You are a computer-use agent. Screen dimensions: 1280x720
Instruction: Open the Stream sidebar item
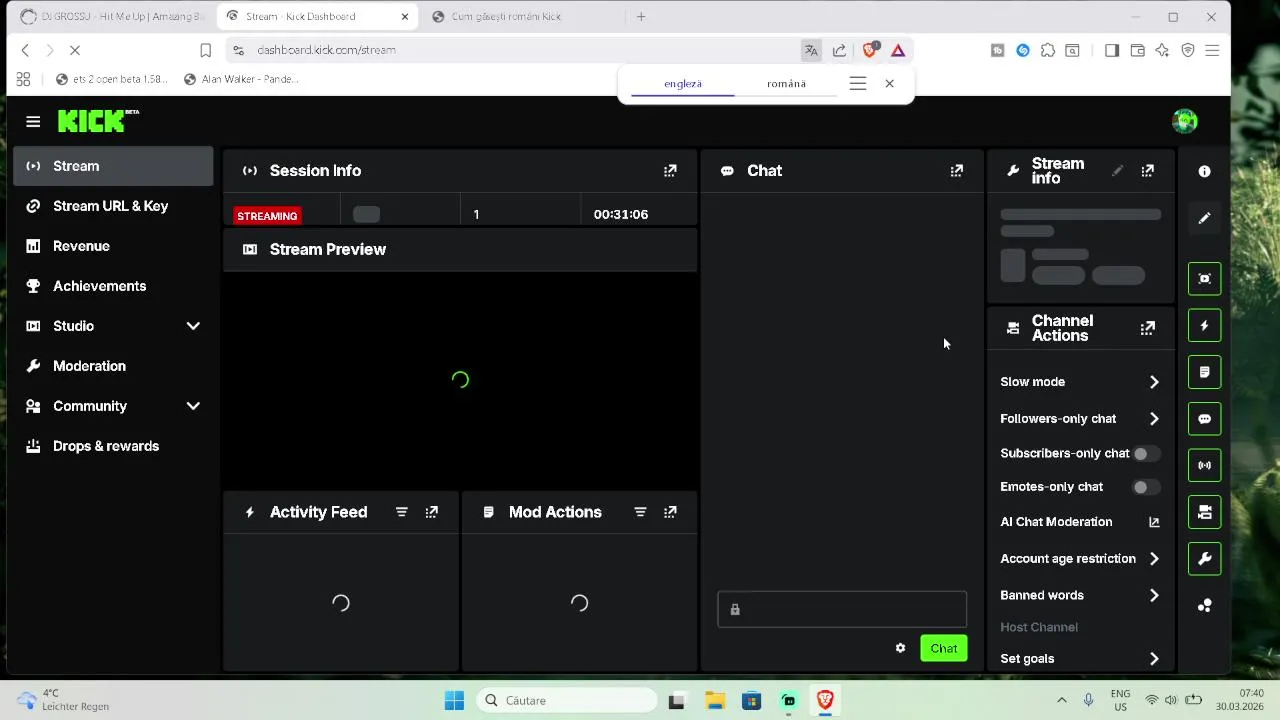113,166
